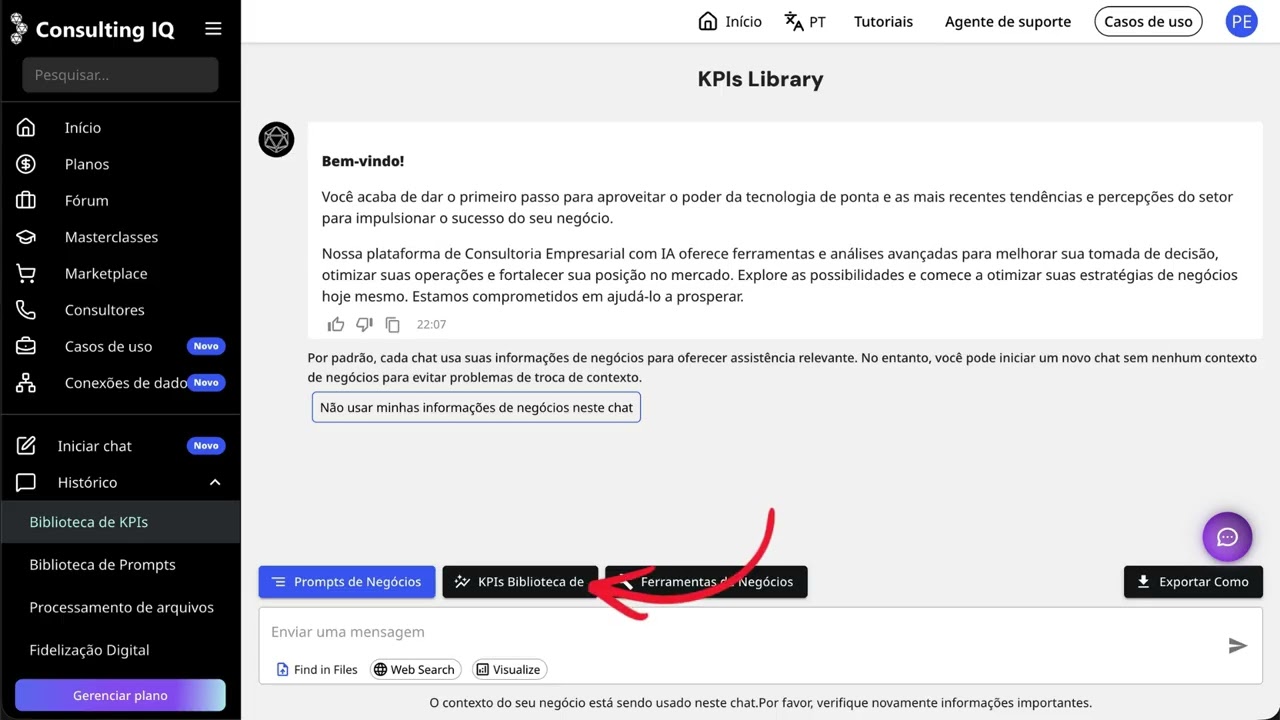Click the Casos de uso briefcase icon
The width and height of the screenshot is (1280, 720).
[26, 346]
